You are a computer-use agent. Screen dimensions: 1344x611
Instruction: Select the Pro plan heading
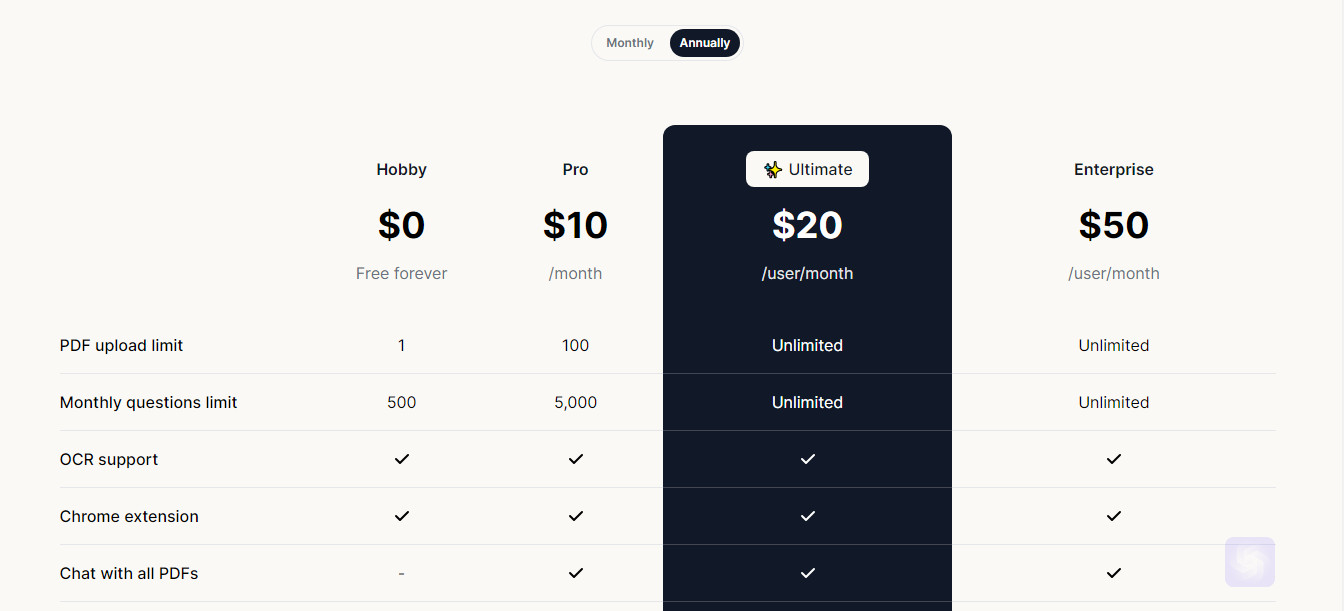[576, 170]
